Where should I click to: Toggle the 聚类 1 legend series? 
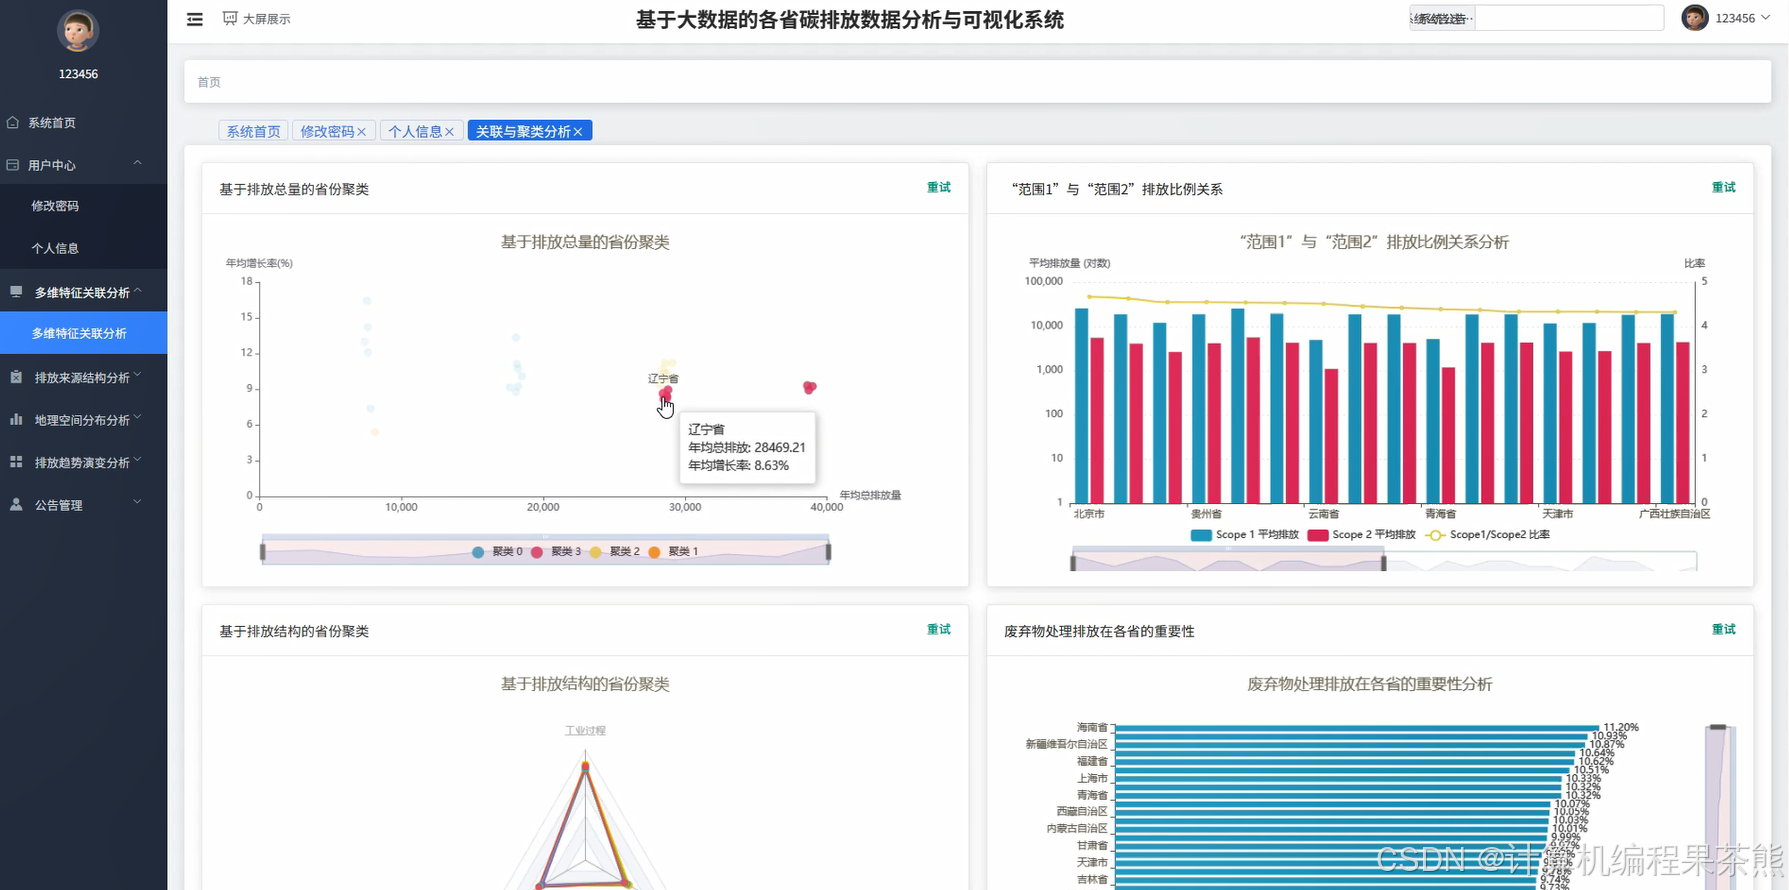pyautogui.click(x=673, y=552)
